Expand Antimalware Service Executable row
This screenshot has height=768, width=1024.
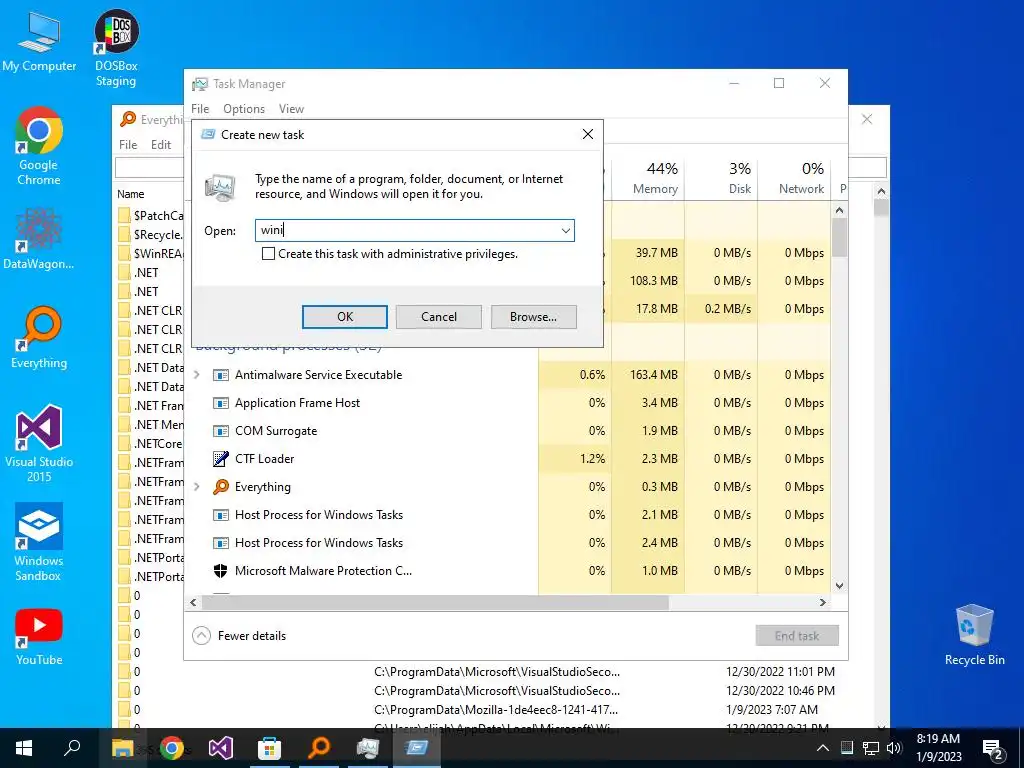click(x=197, y=375)
